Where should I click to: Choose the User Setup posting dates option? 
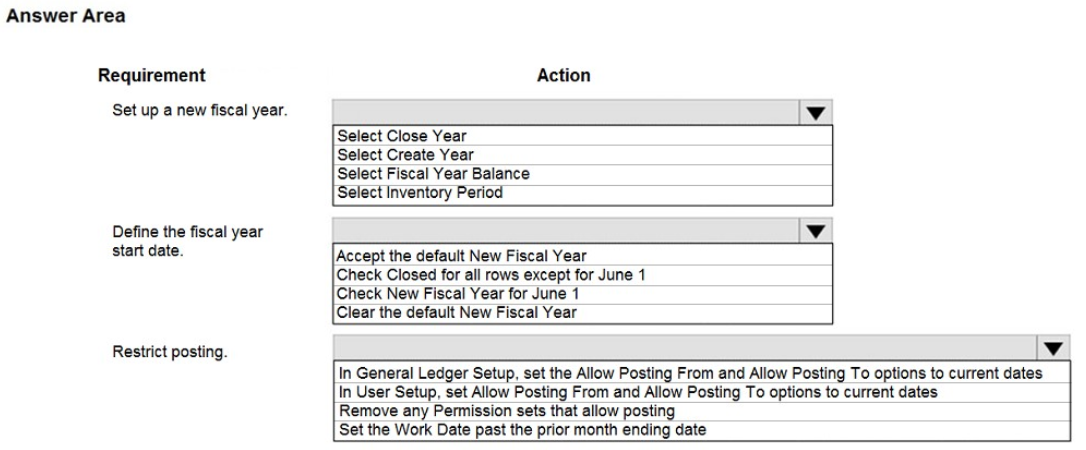pos(637,392)
